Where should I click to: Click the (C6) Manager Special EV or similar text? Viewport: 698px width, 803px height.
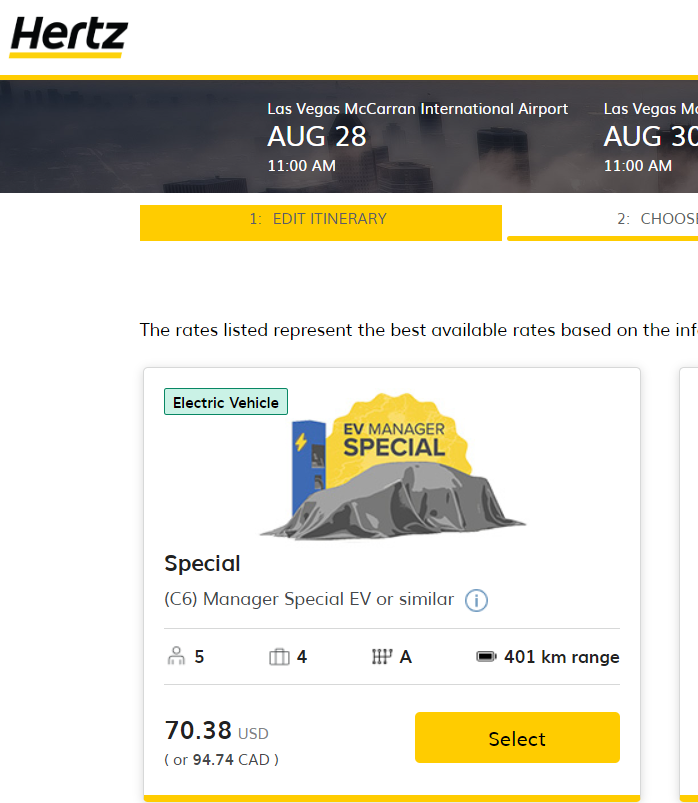click(x=309, y=599)
